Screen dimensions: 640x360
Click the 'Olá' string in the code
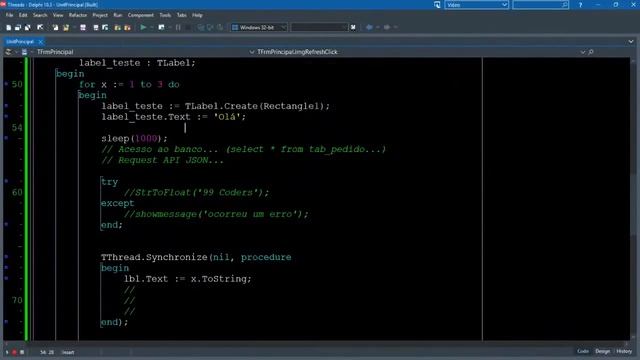[227, 117]
